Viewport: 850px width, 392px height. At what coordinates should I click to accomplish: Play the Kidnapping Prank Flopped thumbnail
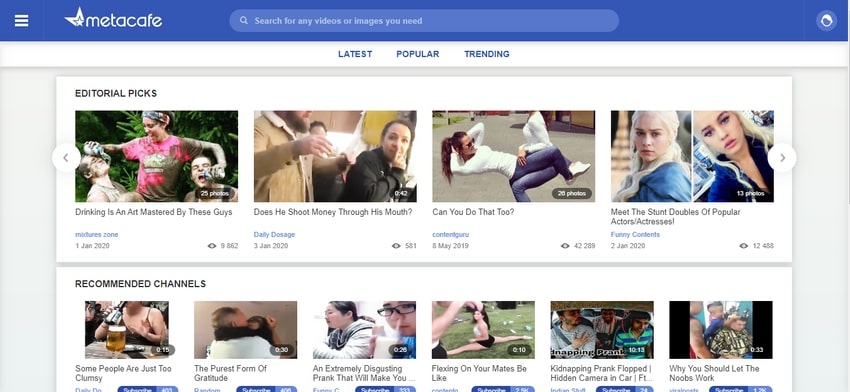pyautogui.click(x=602, y=330)
